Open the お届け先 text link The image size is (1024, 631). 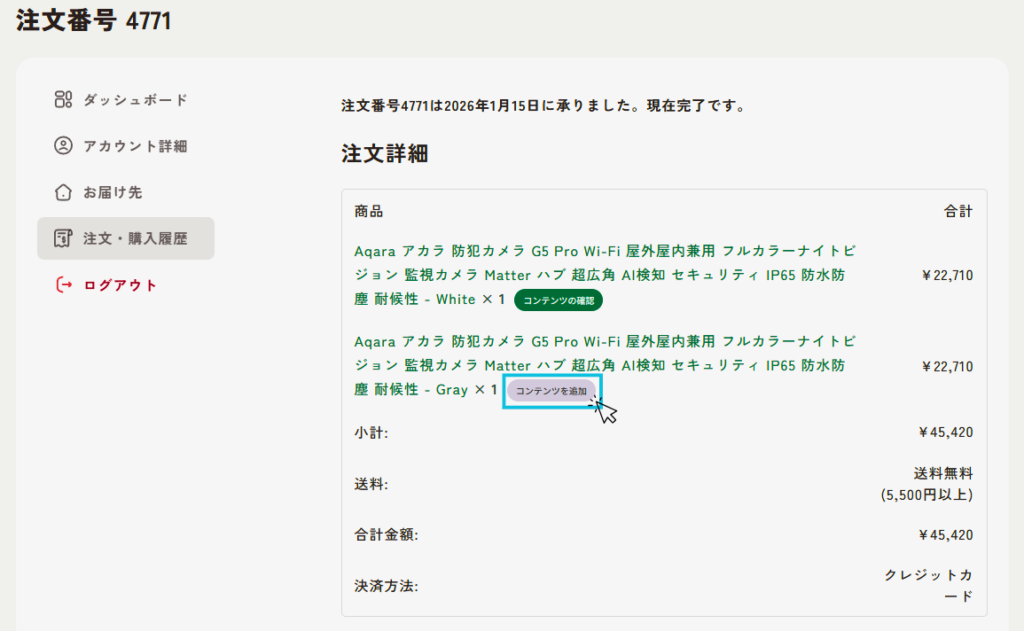(x=112, y=192)
